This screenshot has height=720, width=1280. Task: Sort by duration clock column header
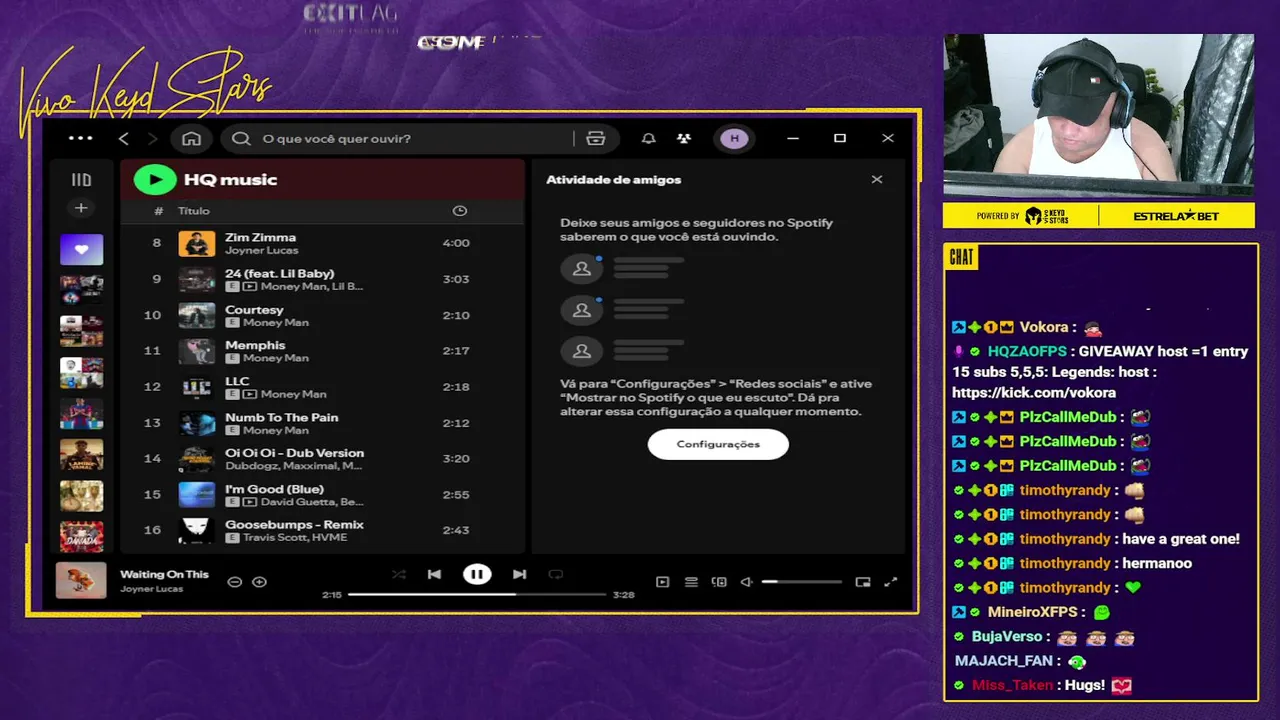click(460, 211)
